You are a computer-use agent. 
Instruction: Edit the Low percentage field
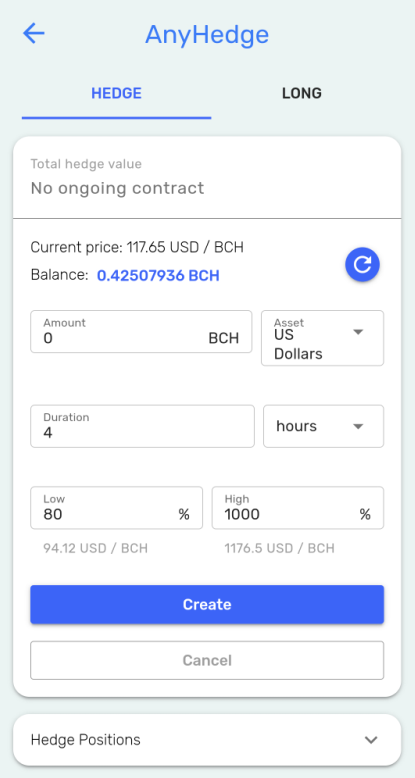click(117, 508)
